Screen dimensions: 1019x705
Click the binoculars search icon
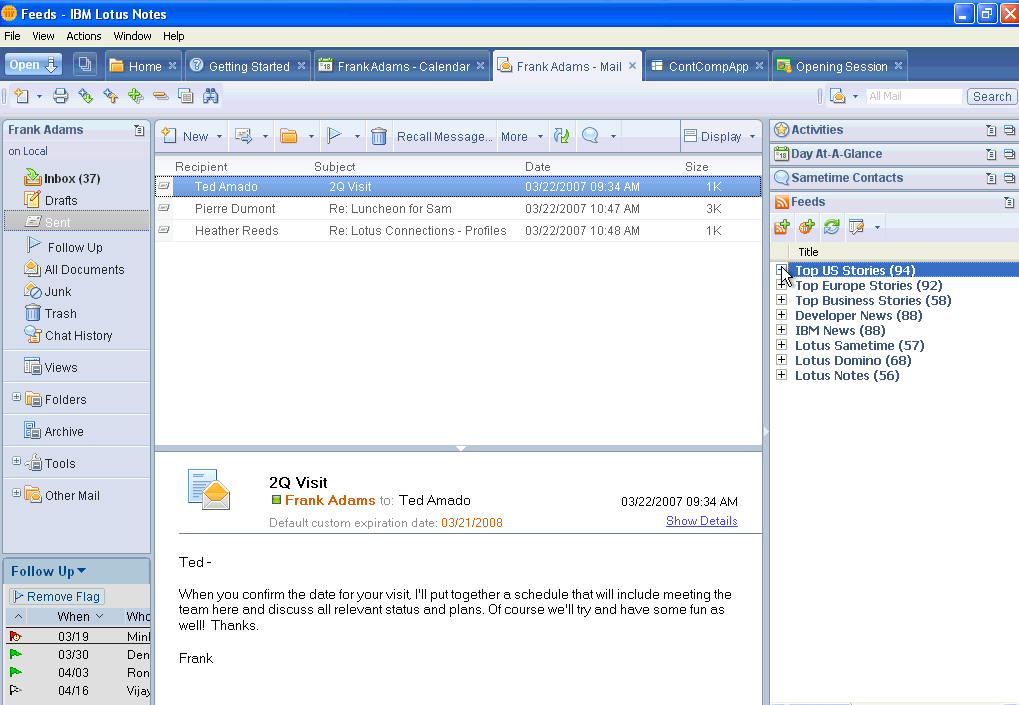[x=211, y=96]
